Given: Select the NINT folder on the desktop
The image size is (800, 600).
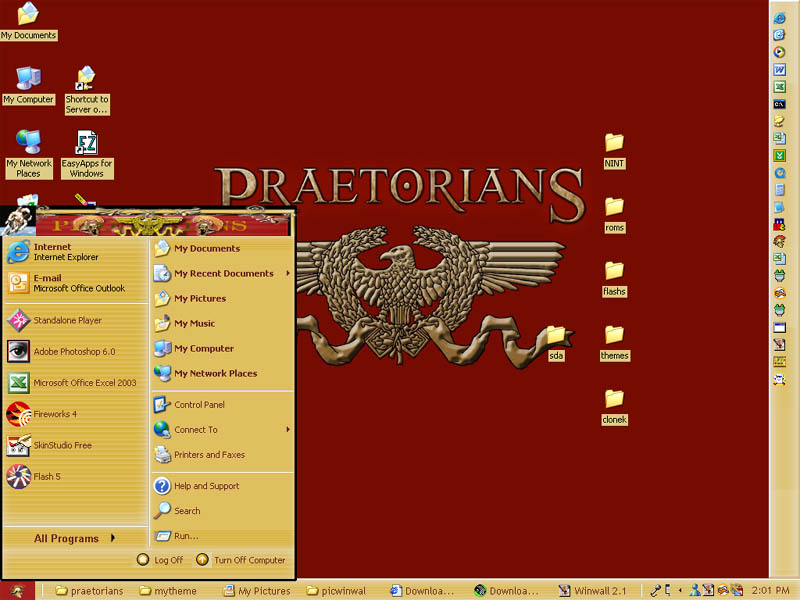Looking at the screenshot, I should [614, 151].
